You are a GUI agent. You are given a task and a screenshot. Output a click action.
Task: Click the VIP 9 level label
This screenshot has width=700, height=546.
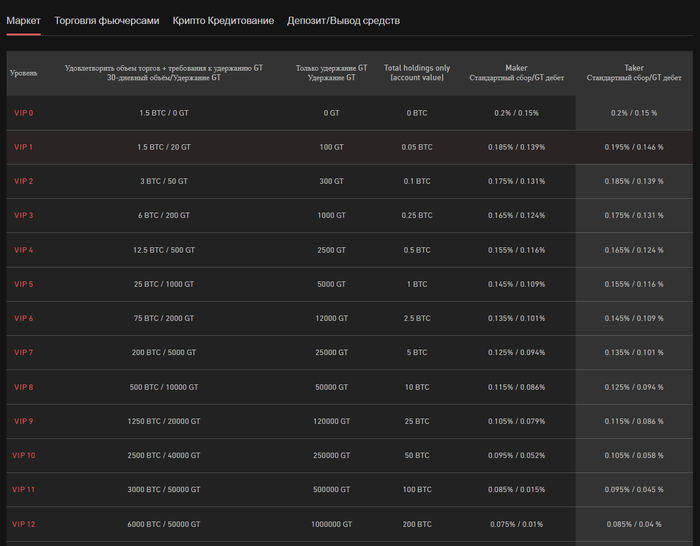pos(23,421)
